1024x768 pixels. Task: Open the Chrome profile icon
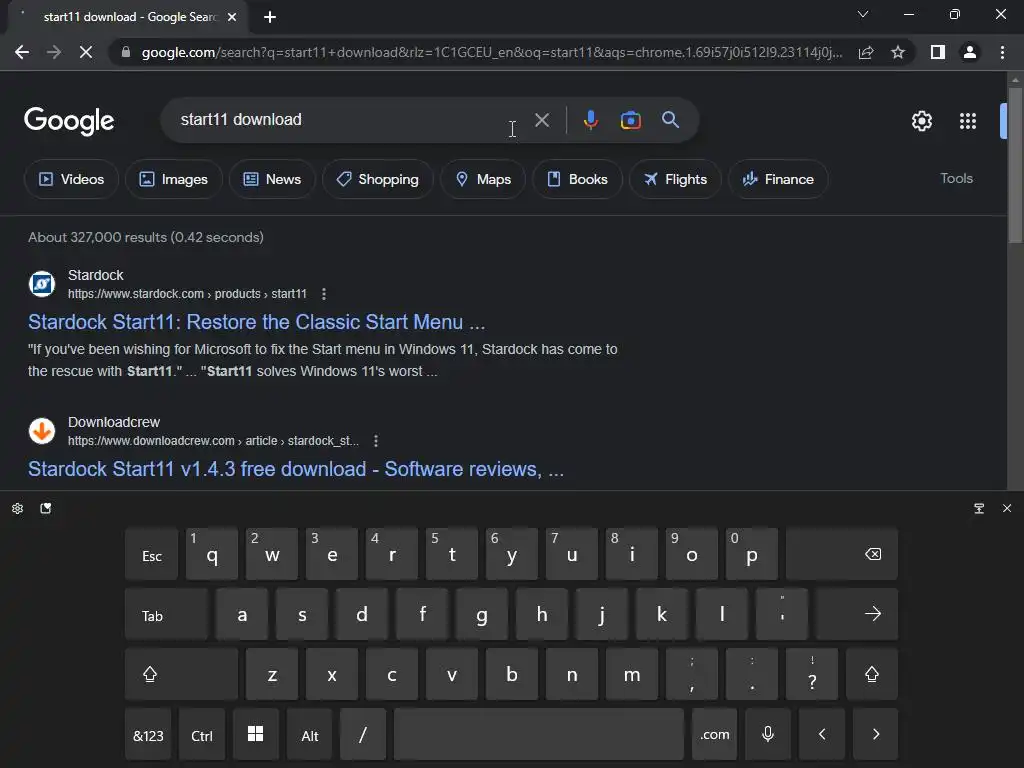coord(970,52)
